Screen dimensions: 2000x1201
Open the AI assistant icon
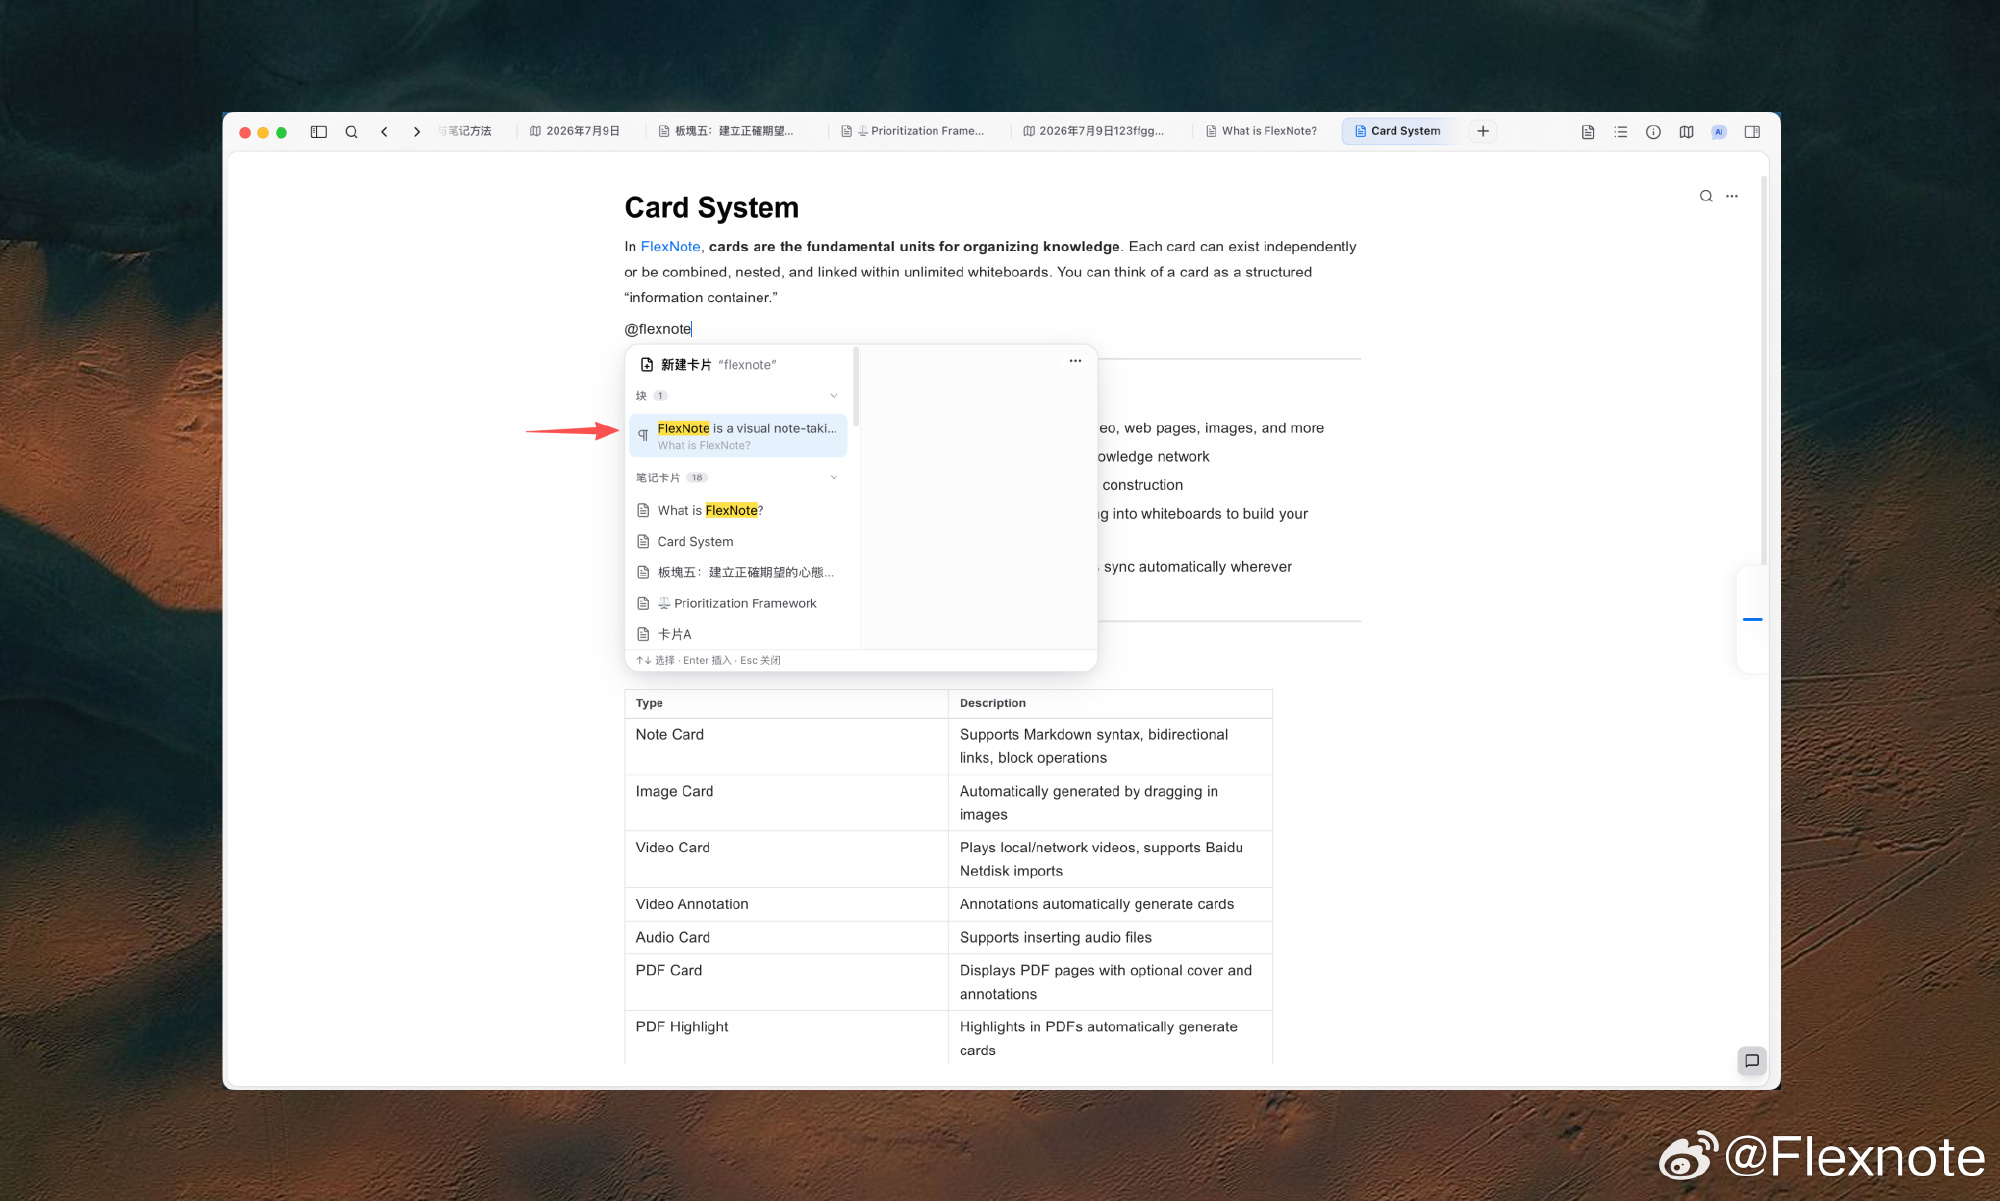tap(1719, 132)
